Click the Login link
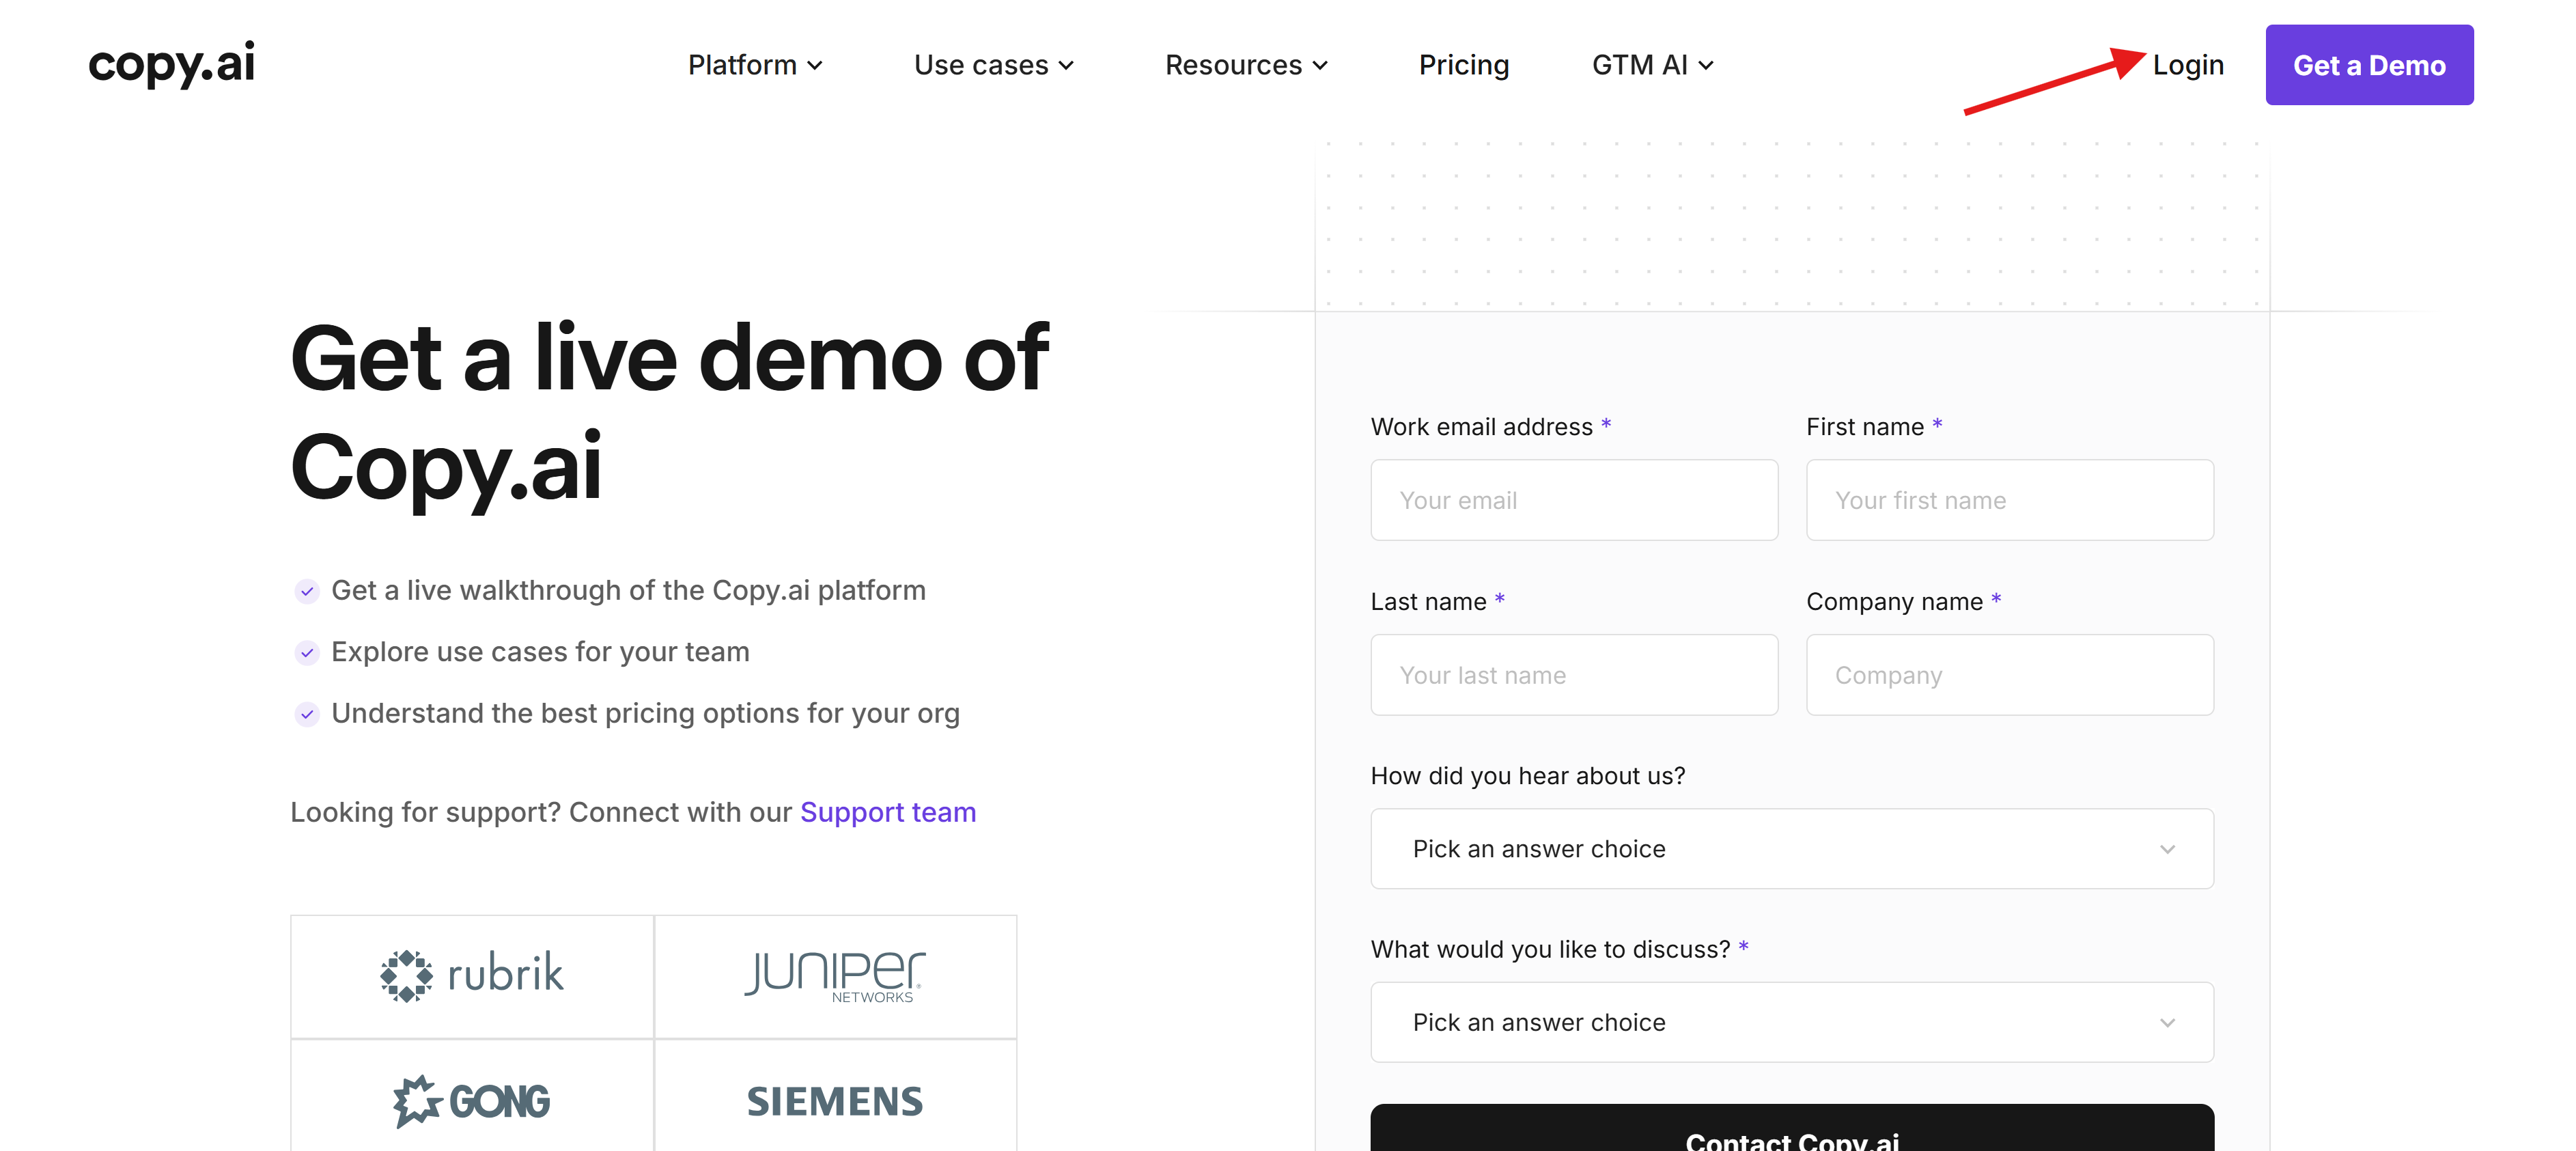The width and height of the screenshot is (2576, 1151). tap(2187, 65)
